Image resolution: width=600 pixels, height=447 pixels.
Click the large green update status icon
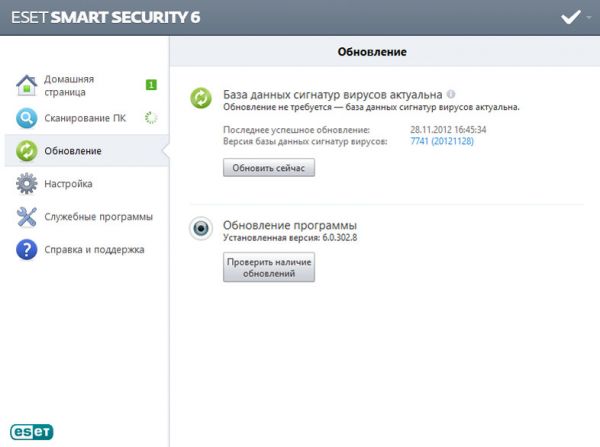[201, 98]
